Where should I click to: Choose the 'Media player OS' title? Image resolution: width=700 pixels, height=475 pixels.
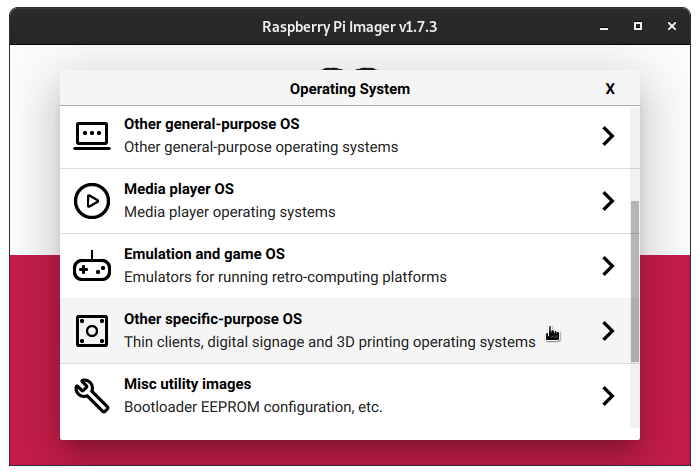pos(178,189)
